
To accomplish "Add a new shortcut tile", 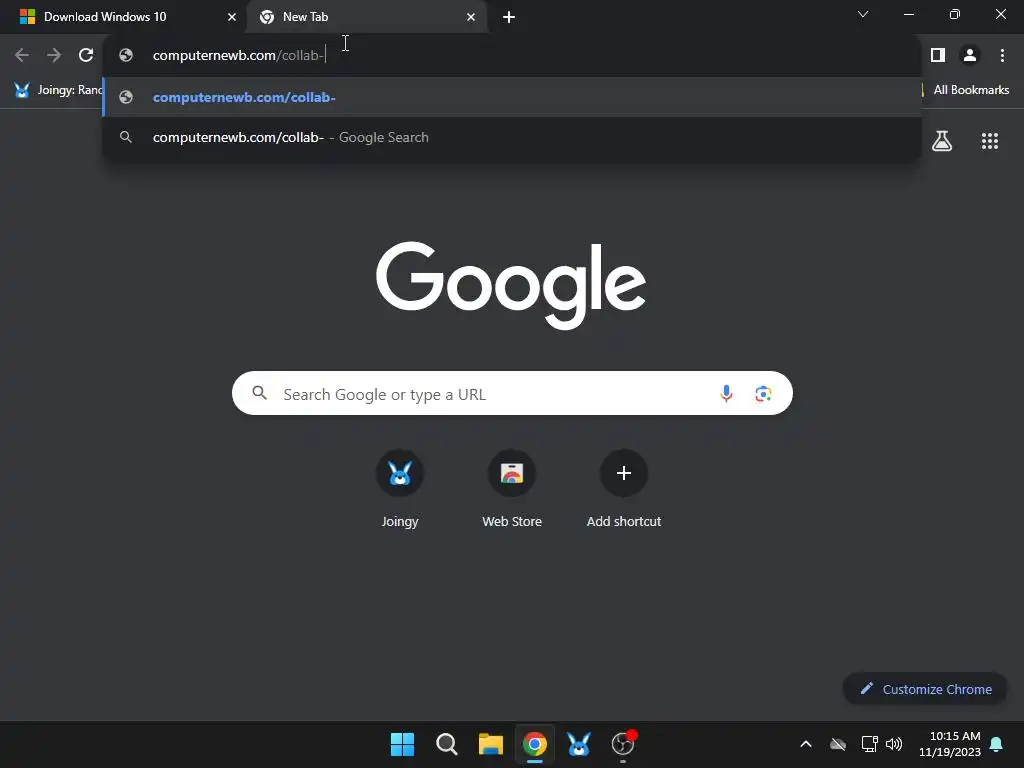I will [624, 490].
